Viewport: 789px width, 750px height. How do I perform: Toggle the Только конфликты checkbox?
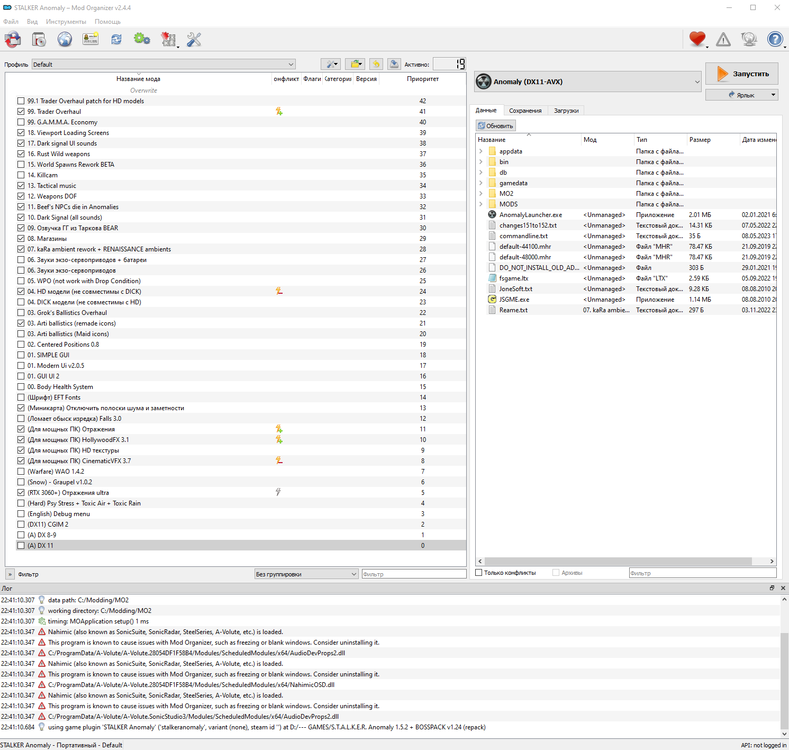tap(479, 573)
